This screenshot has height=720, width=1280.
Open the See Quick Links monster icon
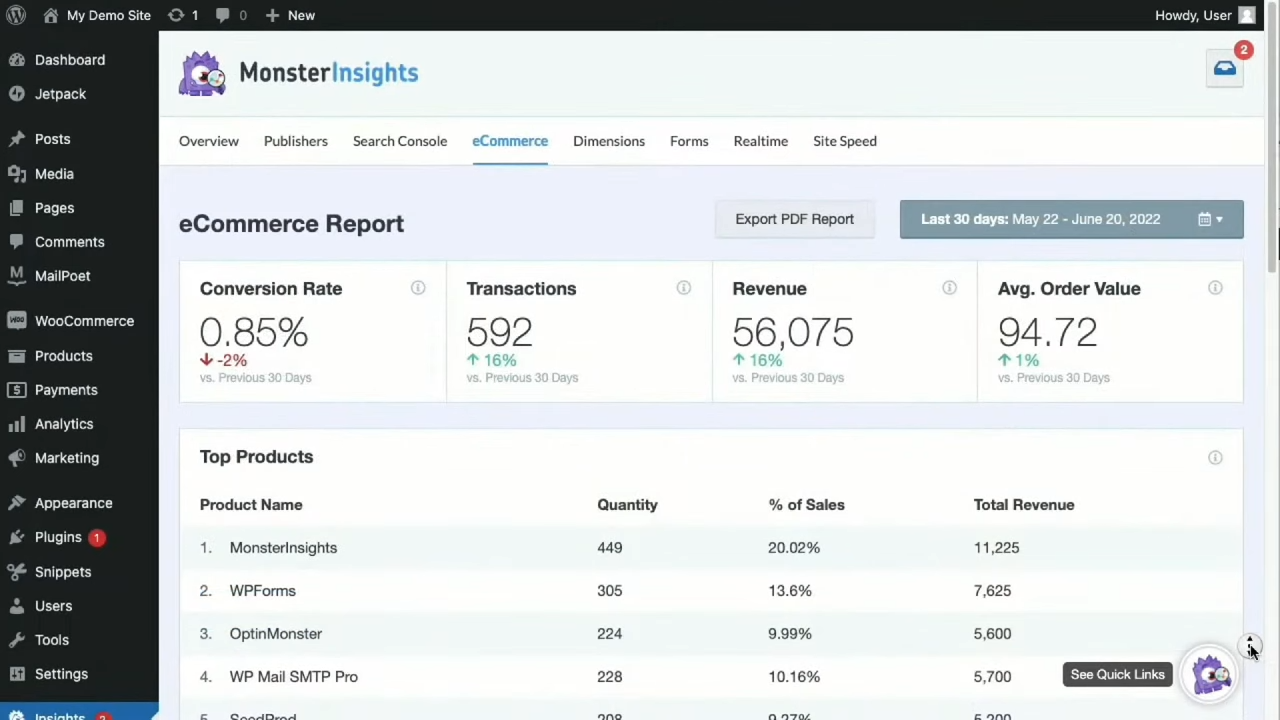pos(1211,675)
